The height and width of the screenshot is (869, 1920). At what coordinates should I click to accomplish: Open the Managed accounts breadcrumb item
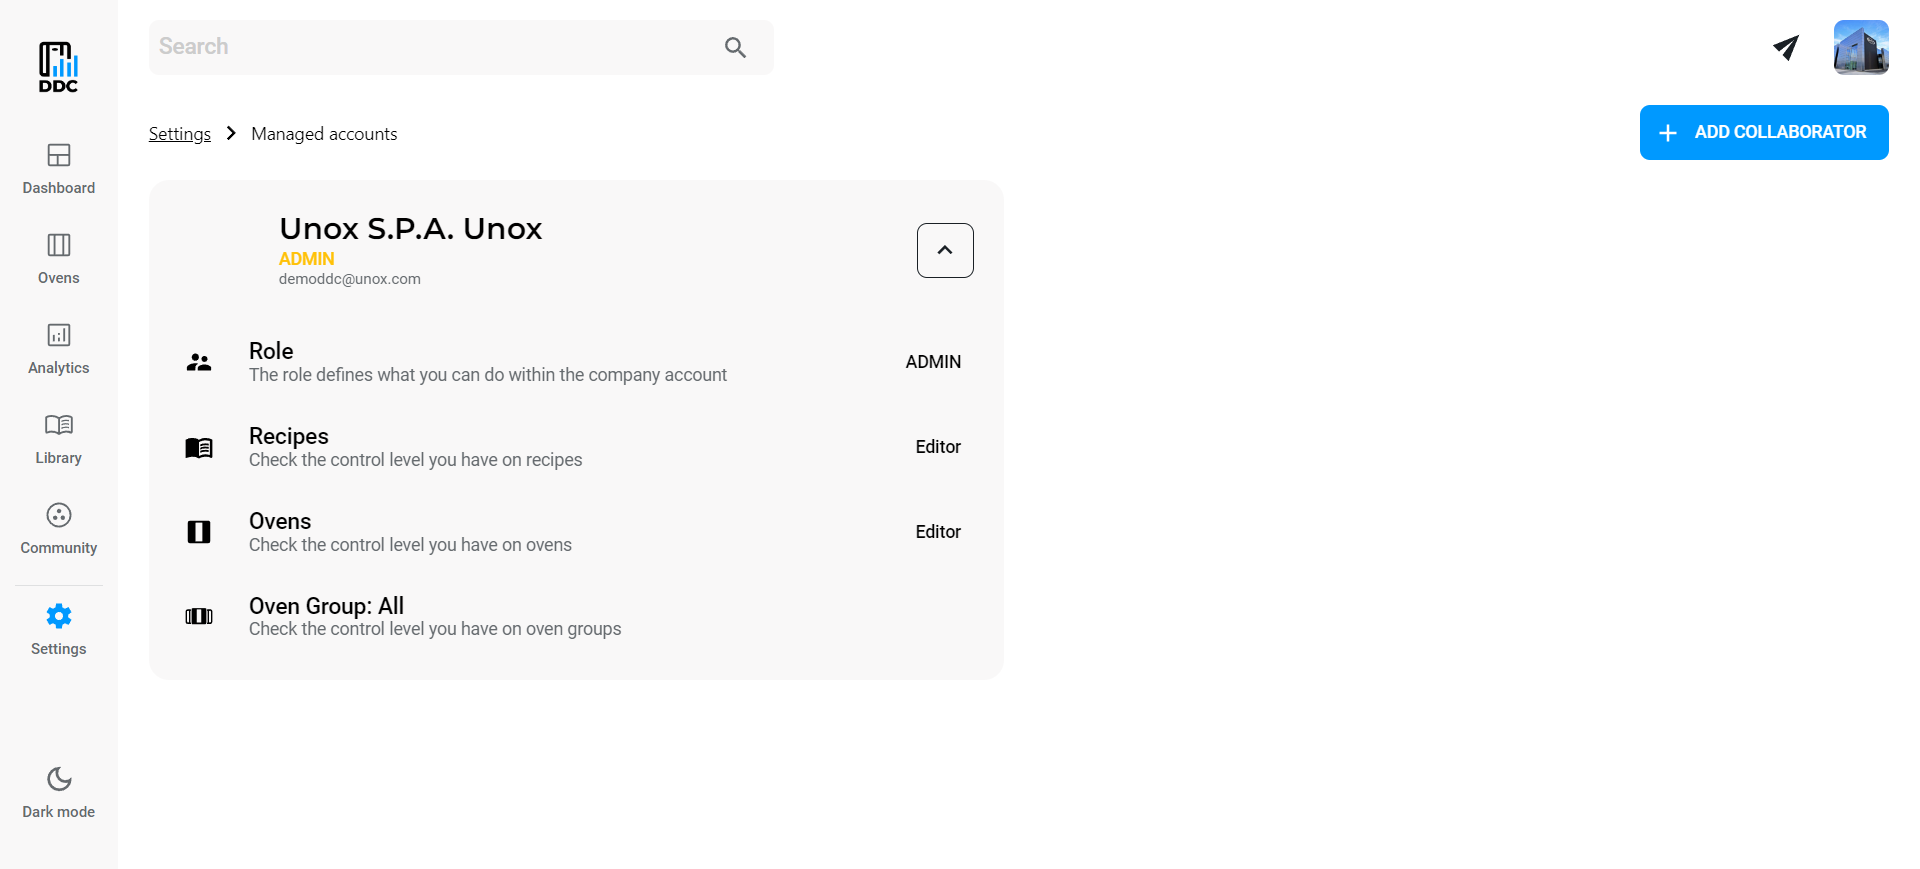pyautogui.click(x=323, y=133)
